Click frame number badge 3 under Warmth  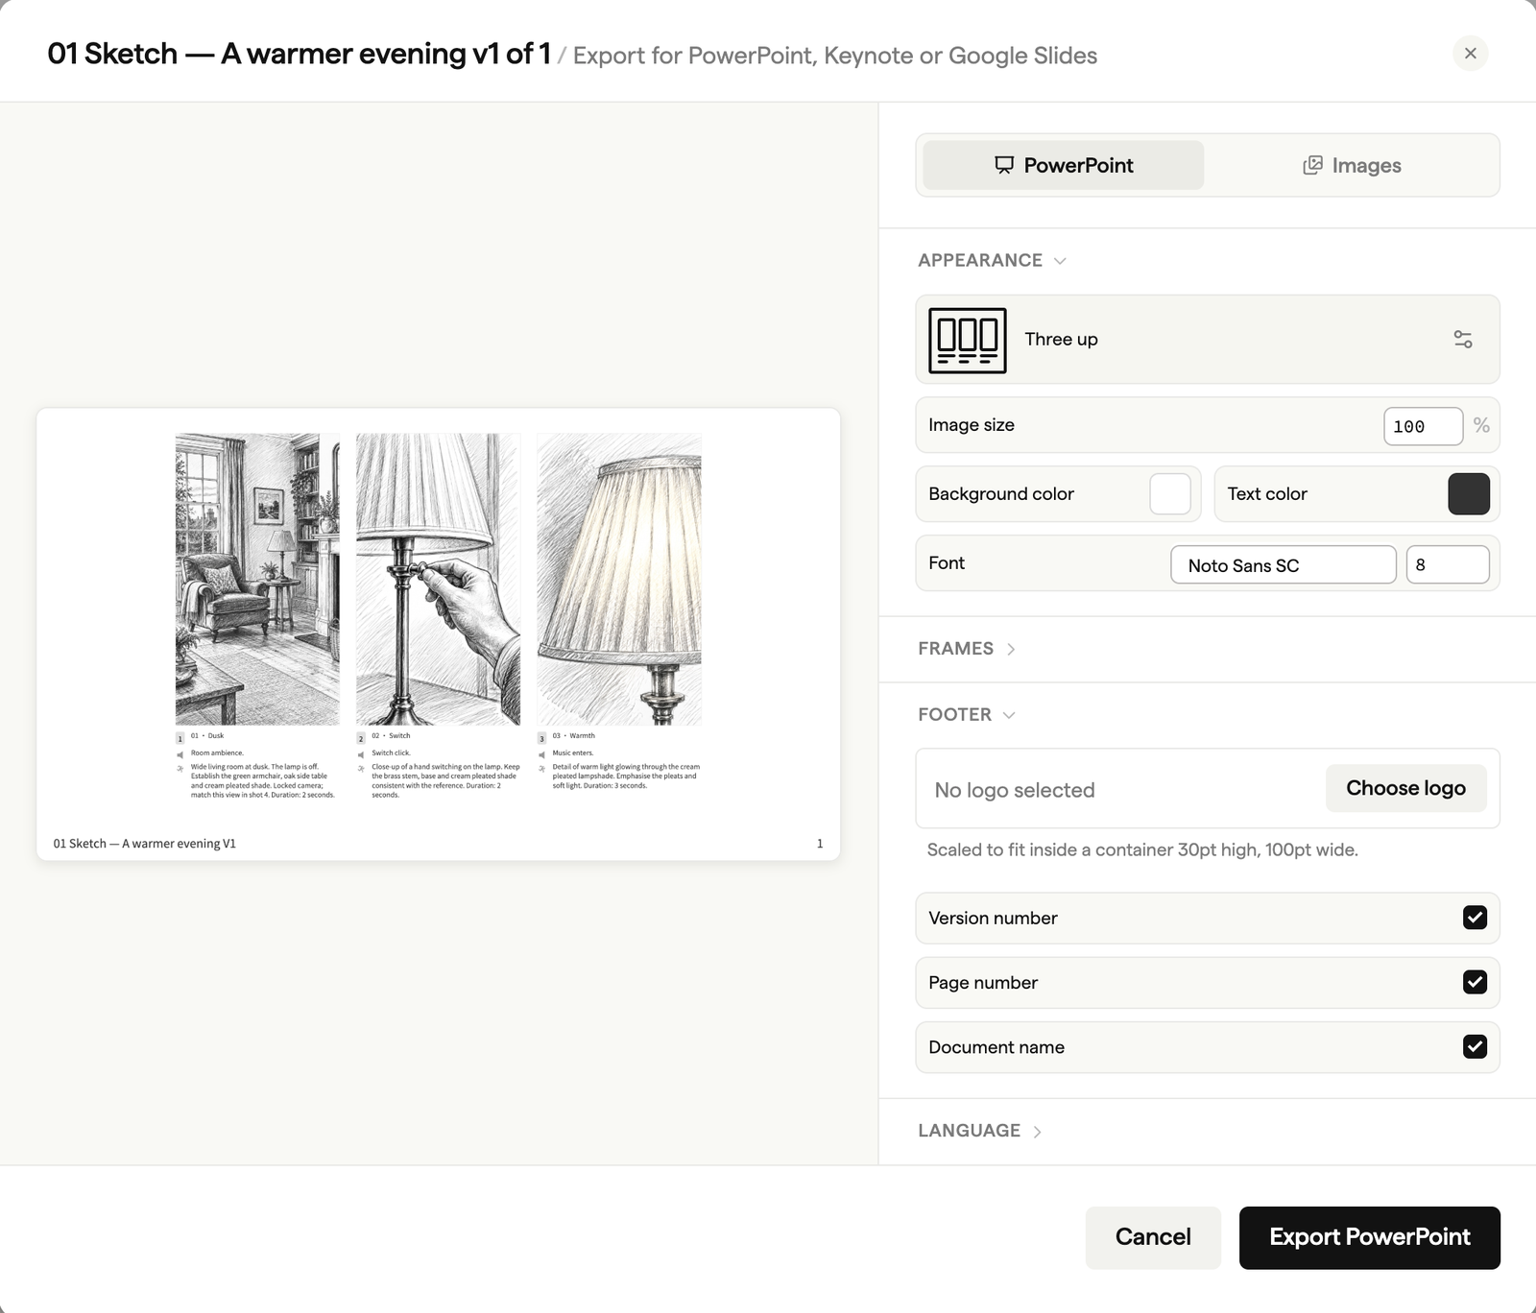(542, 738)
